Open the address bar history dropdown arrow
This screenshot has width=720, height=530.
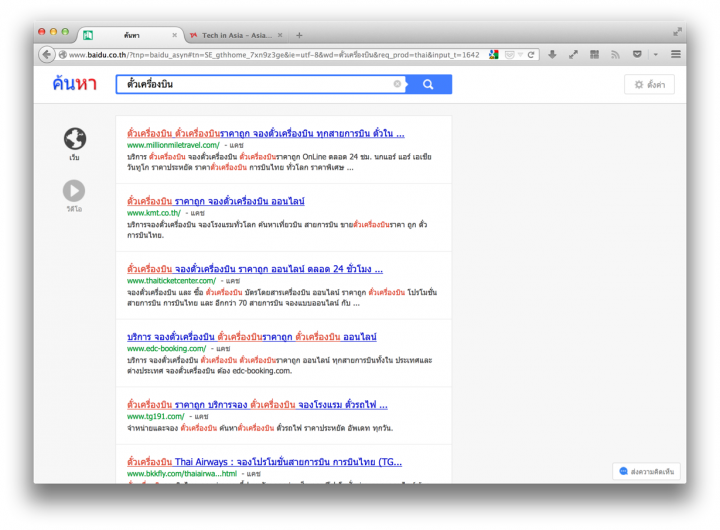(x=521, y=55)
